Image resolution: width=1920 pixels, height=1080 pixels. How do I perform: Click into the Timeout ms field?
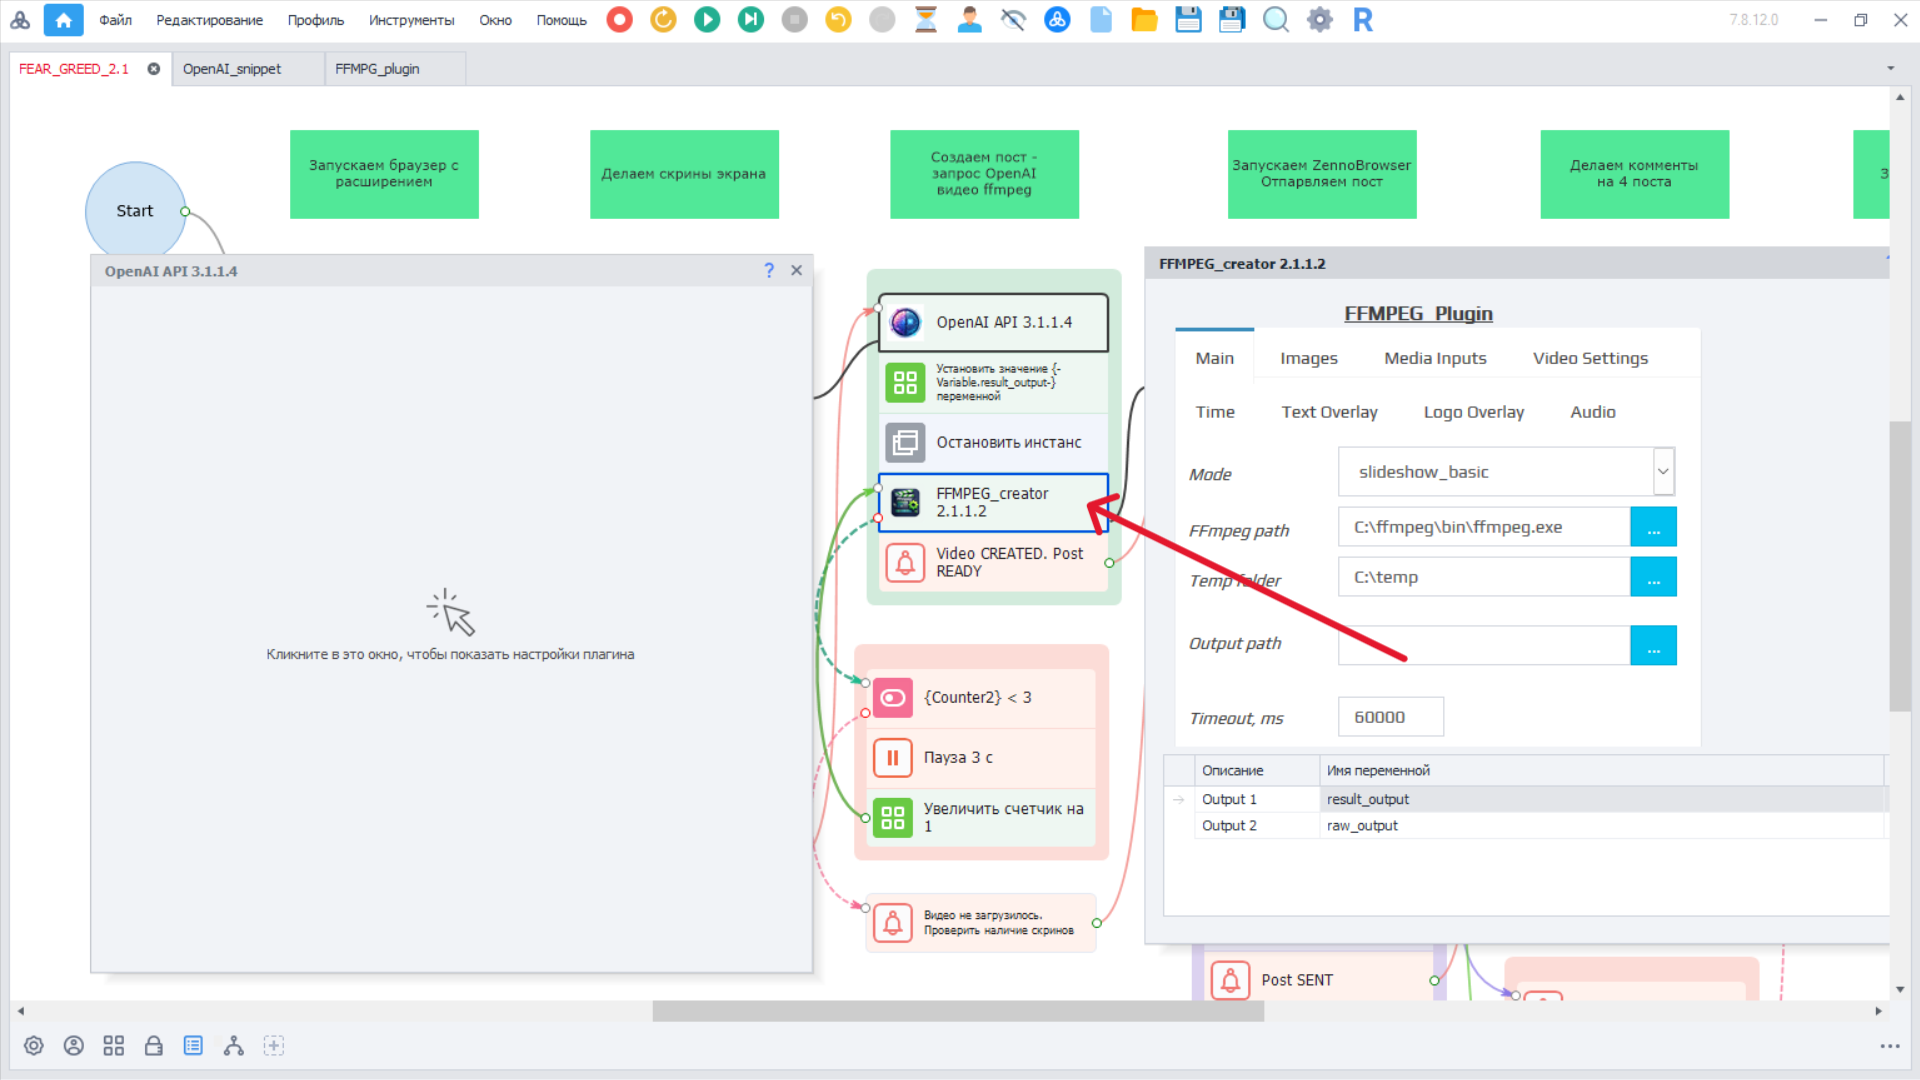(1390, 717)
